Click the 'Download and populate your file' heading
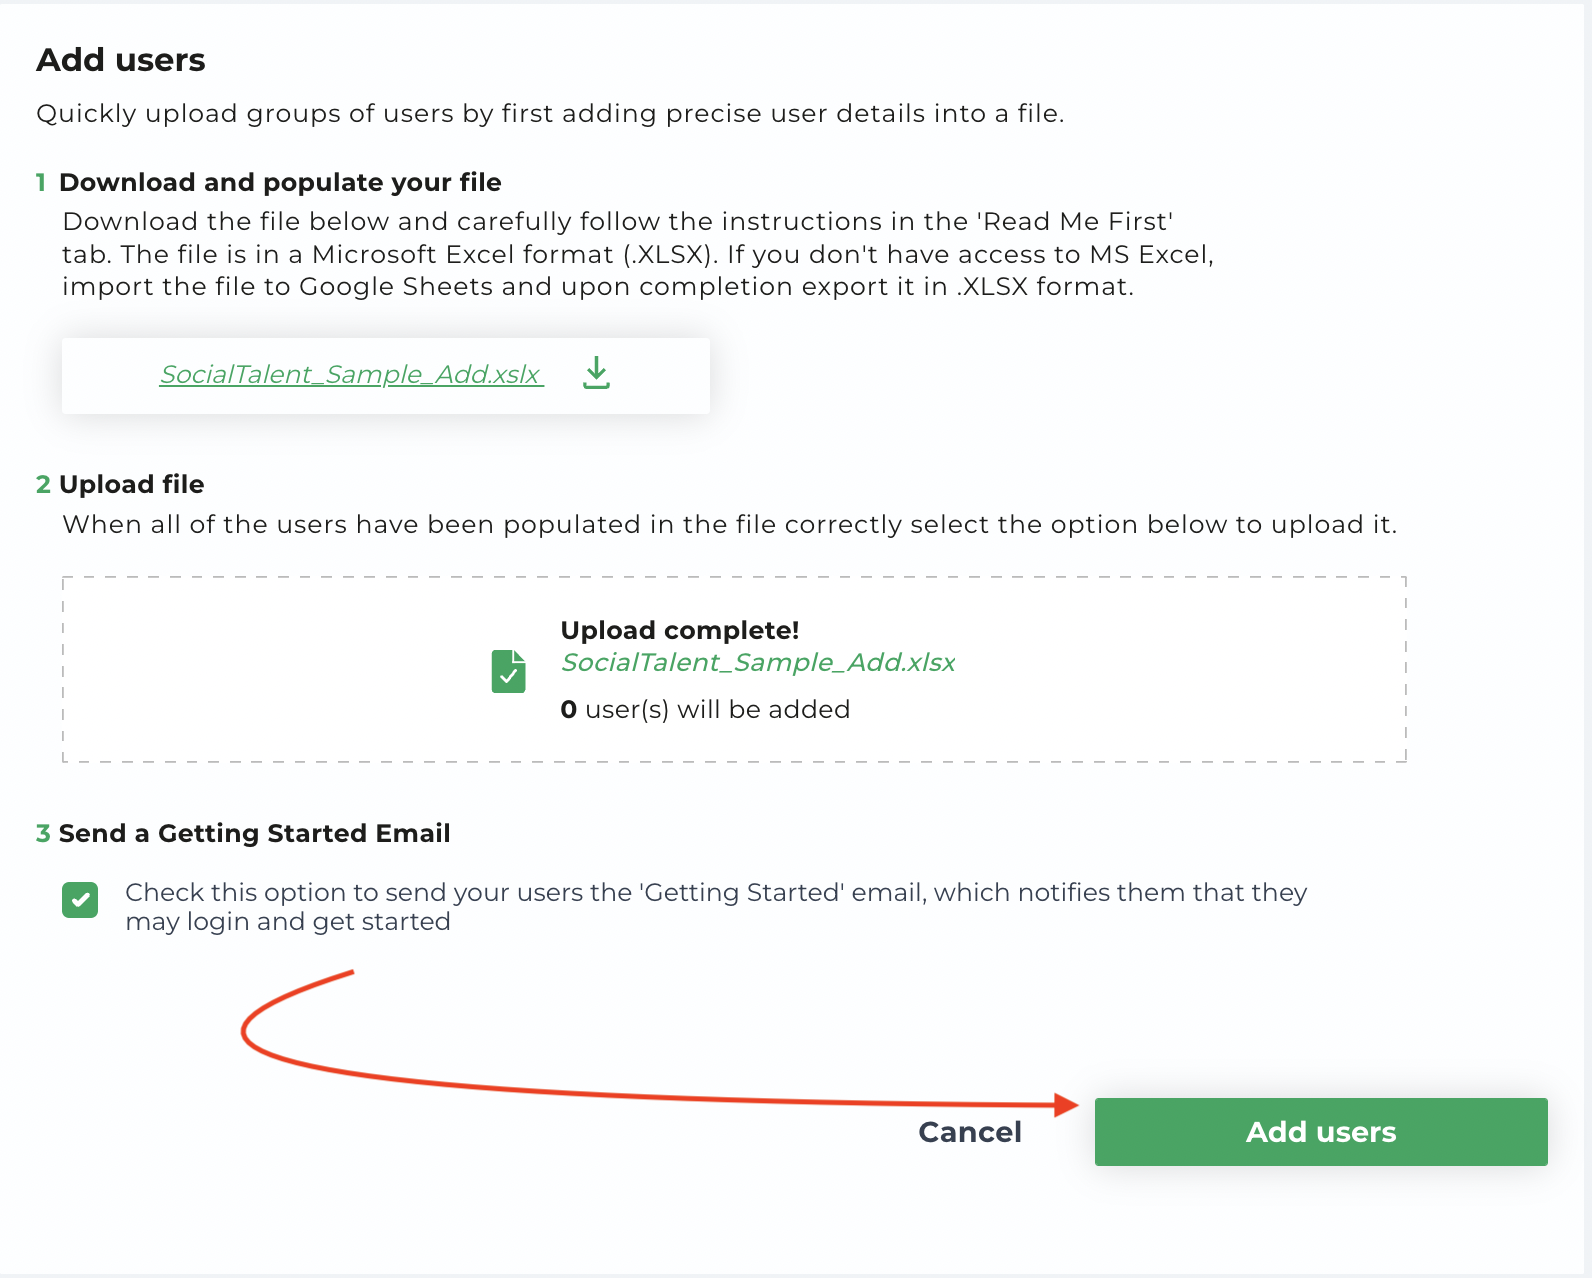1592x1278 pixels. 280,182
